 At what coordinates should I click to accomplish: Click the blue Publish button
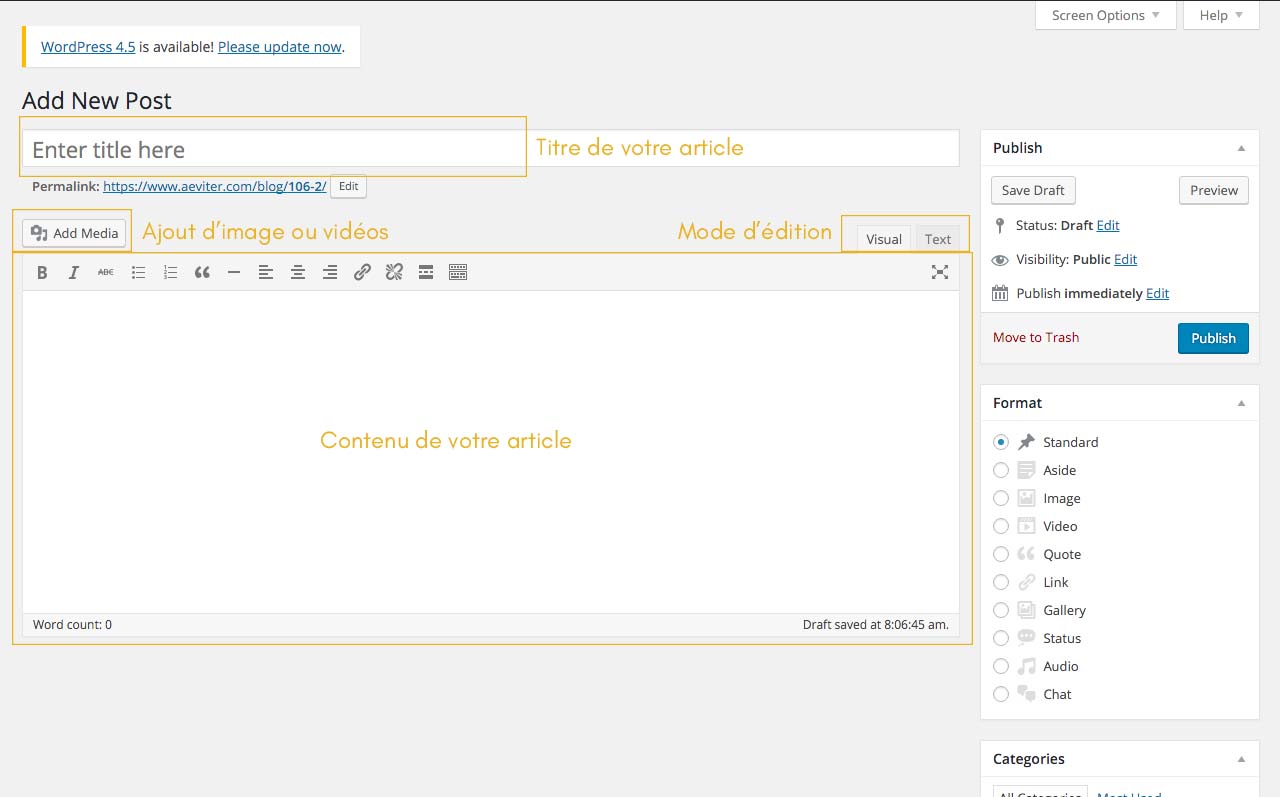point(1213,338)
